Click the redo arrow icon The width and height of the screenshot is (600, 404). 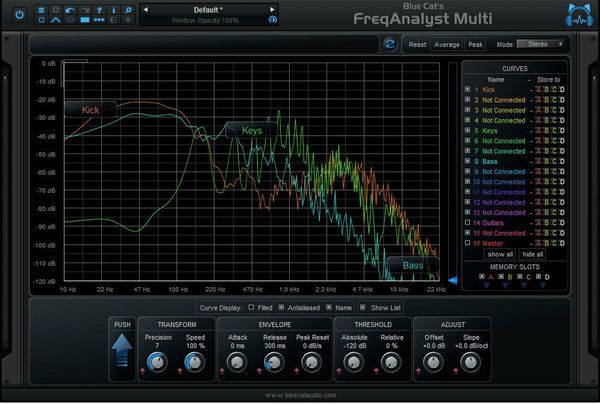coord(84,10)
